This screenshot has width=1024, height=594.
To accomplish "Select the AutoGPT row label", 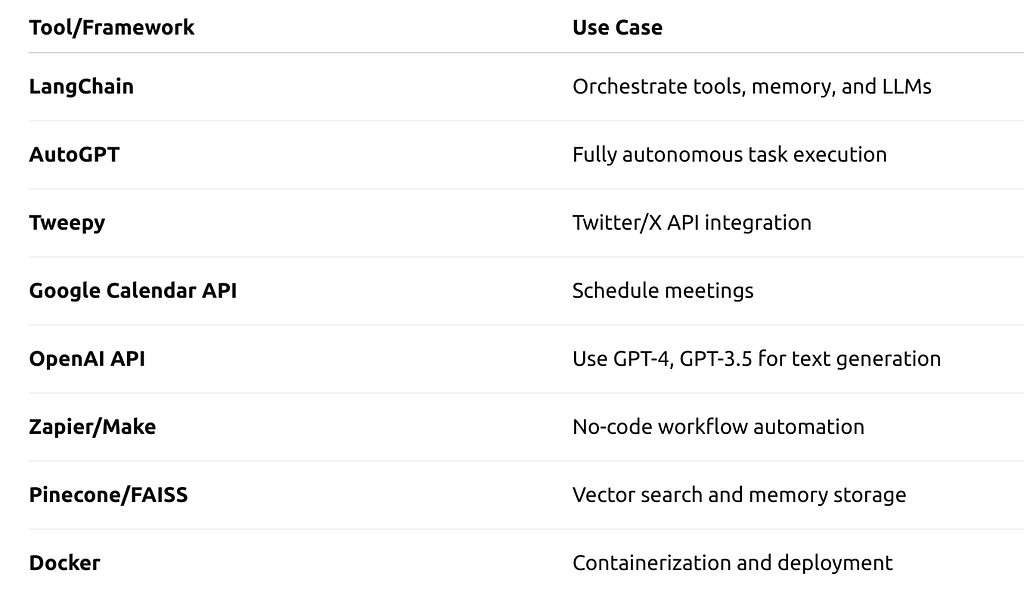I will click(x=74, y=155).
